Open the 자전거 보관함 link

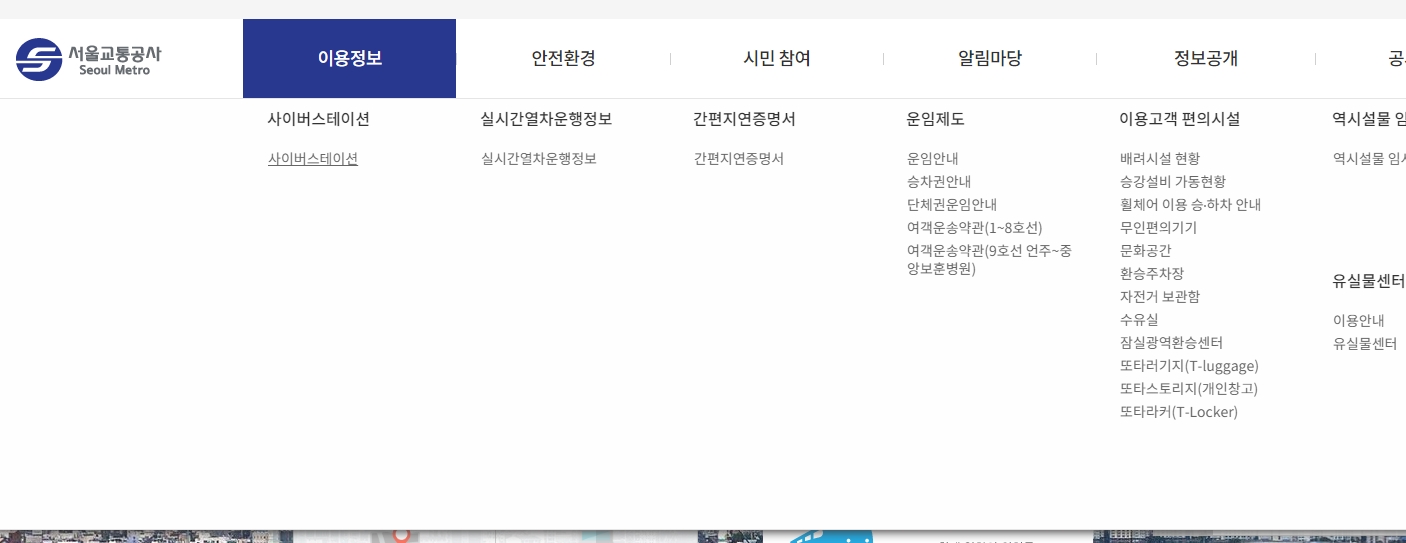click(1159, 296)
